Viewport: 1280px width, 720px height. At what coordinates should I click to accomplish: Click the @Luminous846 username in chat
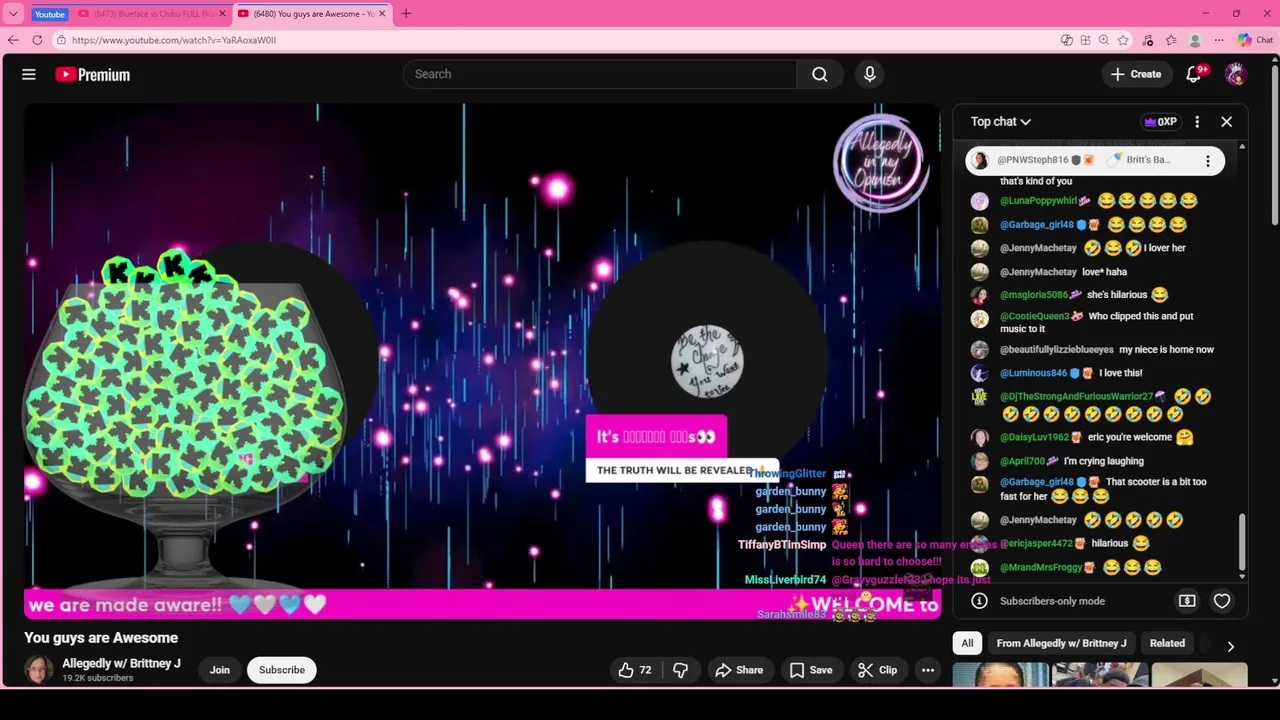[1033, 373]
